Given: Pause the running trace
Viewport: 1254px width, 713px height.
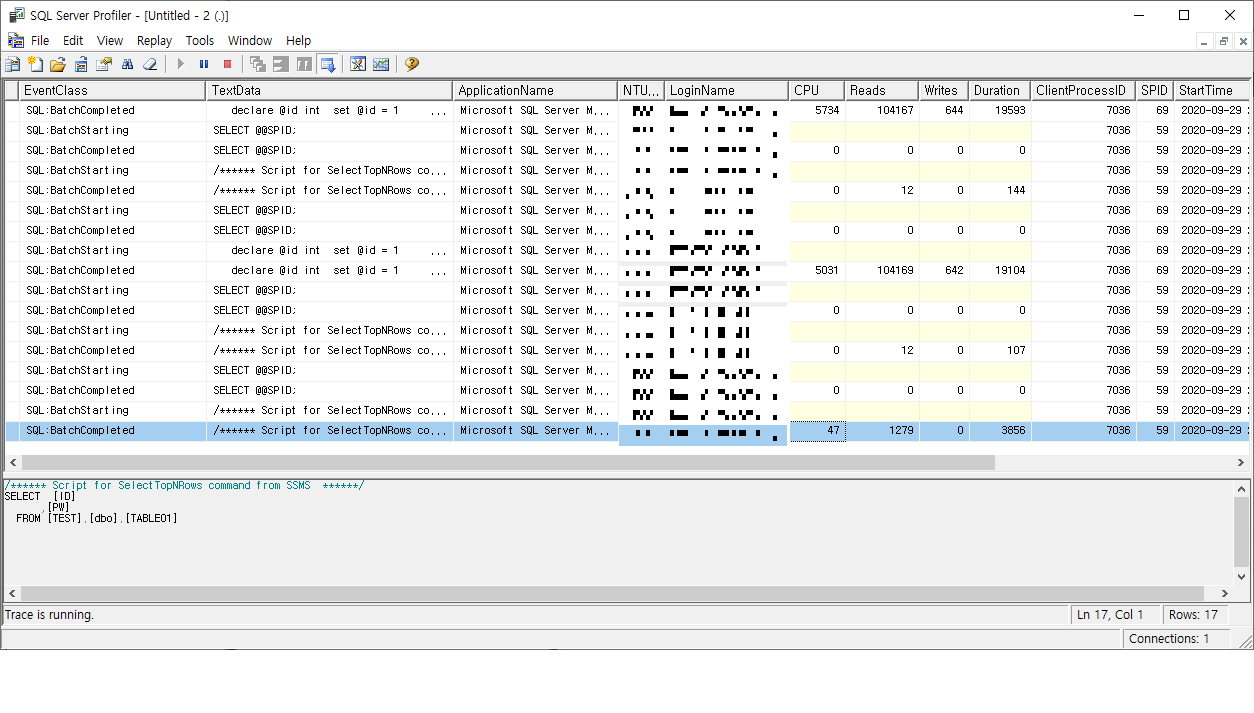Looking at the screenshot, I should click(x=204, y=64).
